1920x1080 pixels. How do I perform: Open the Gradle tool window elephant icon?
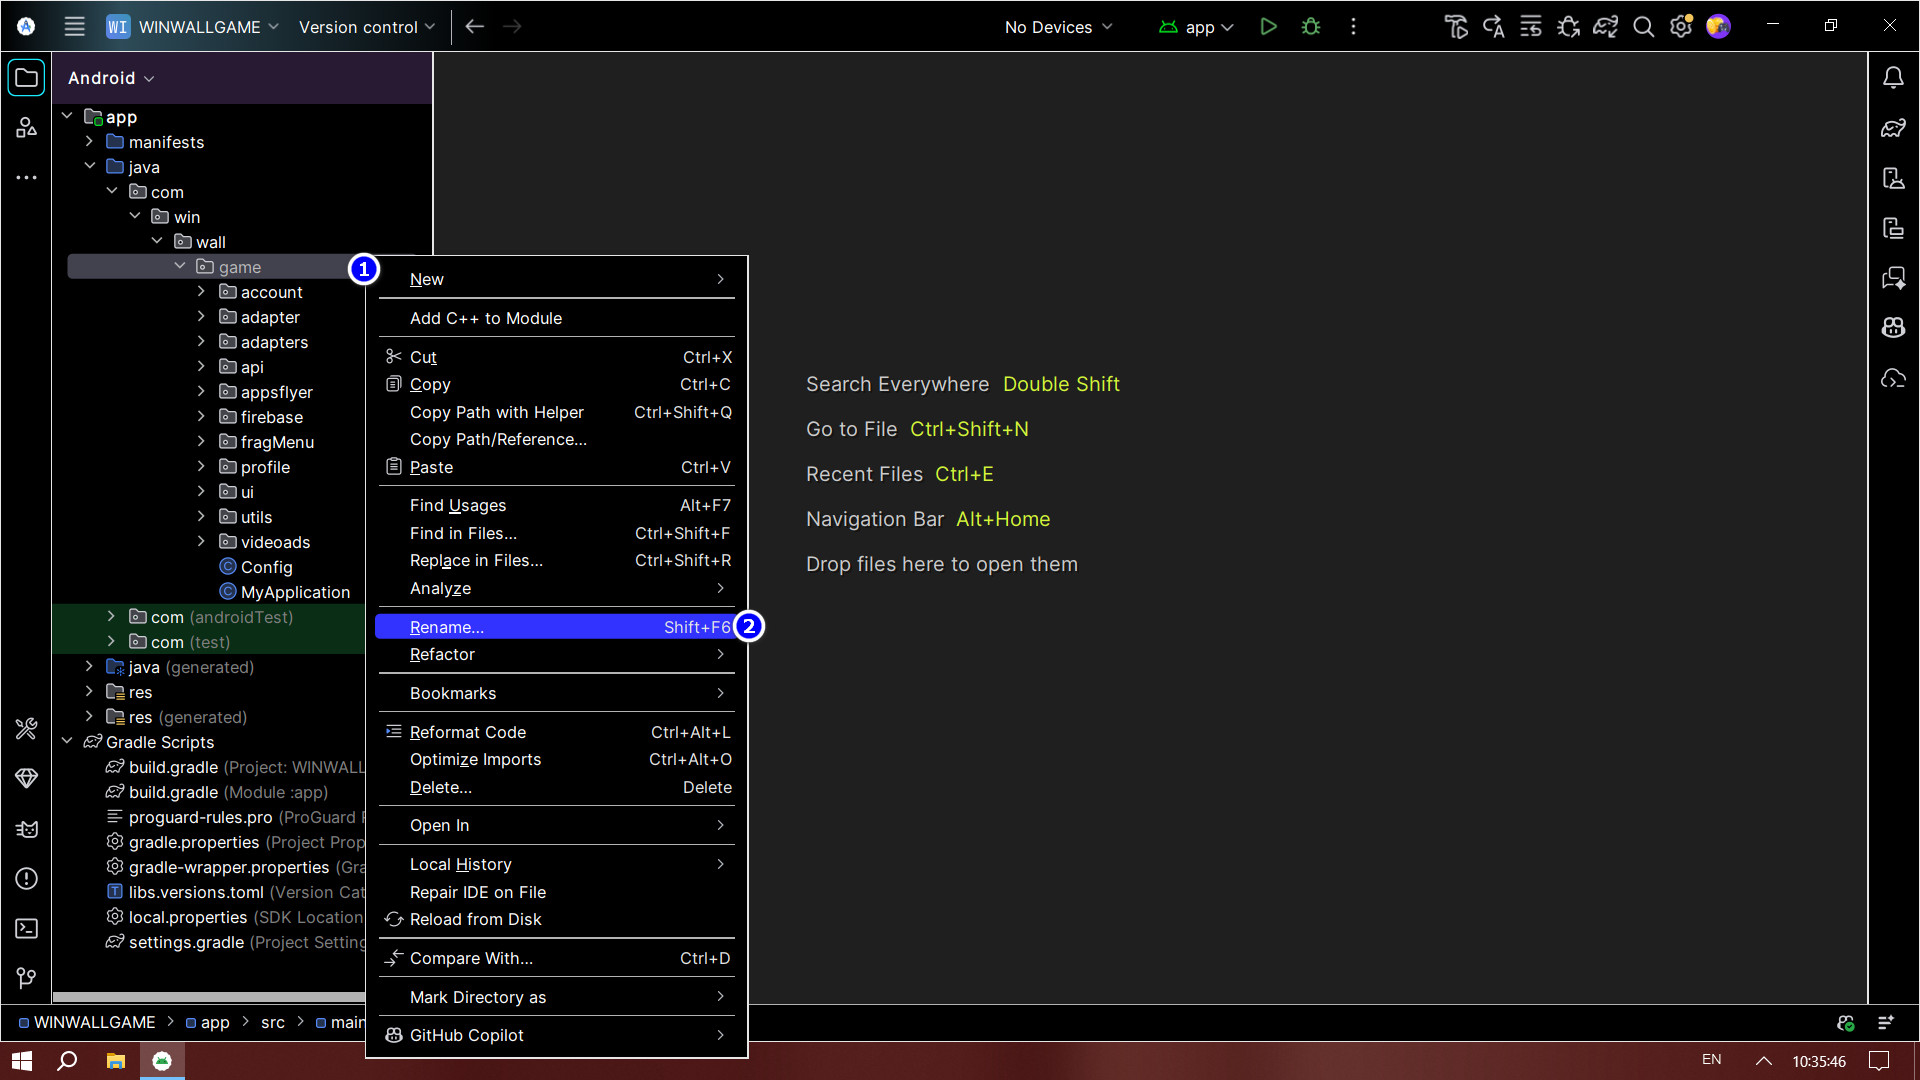point(1894,128)
